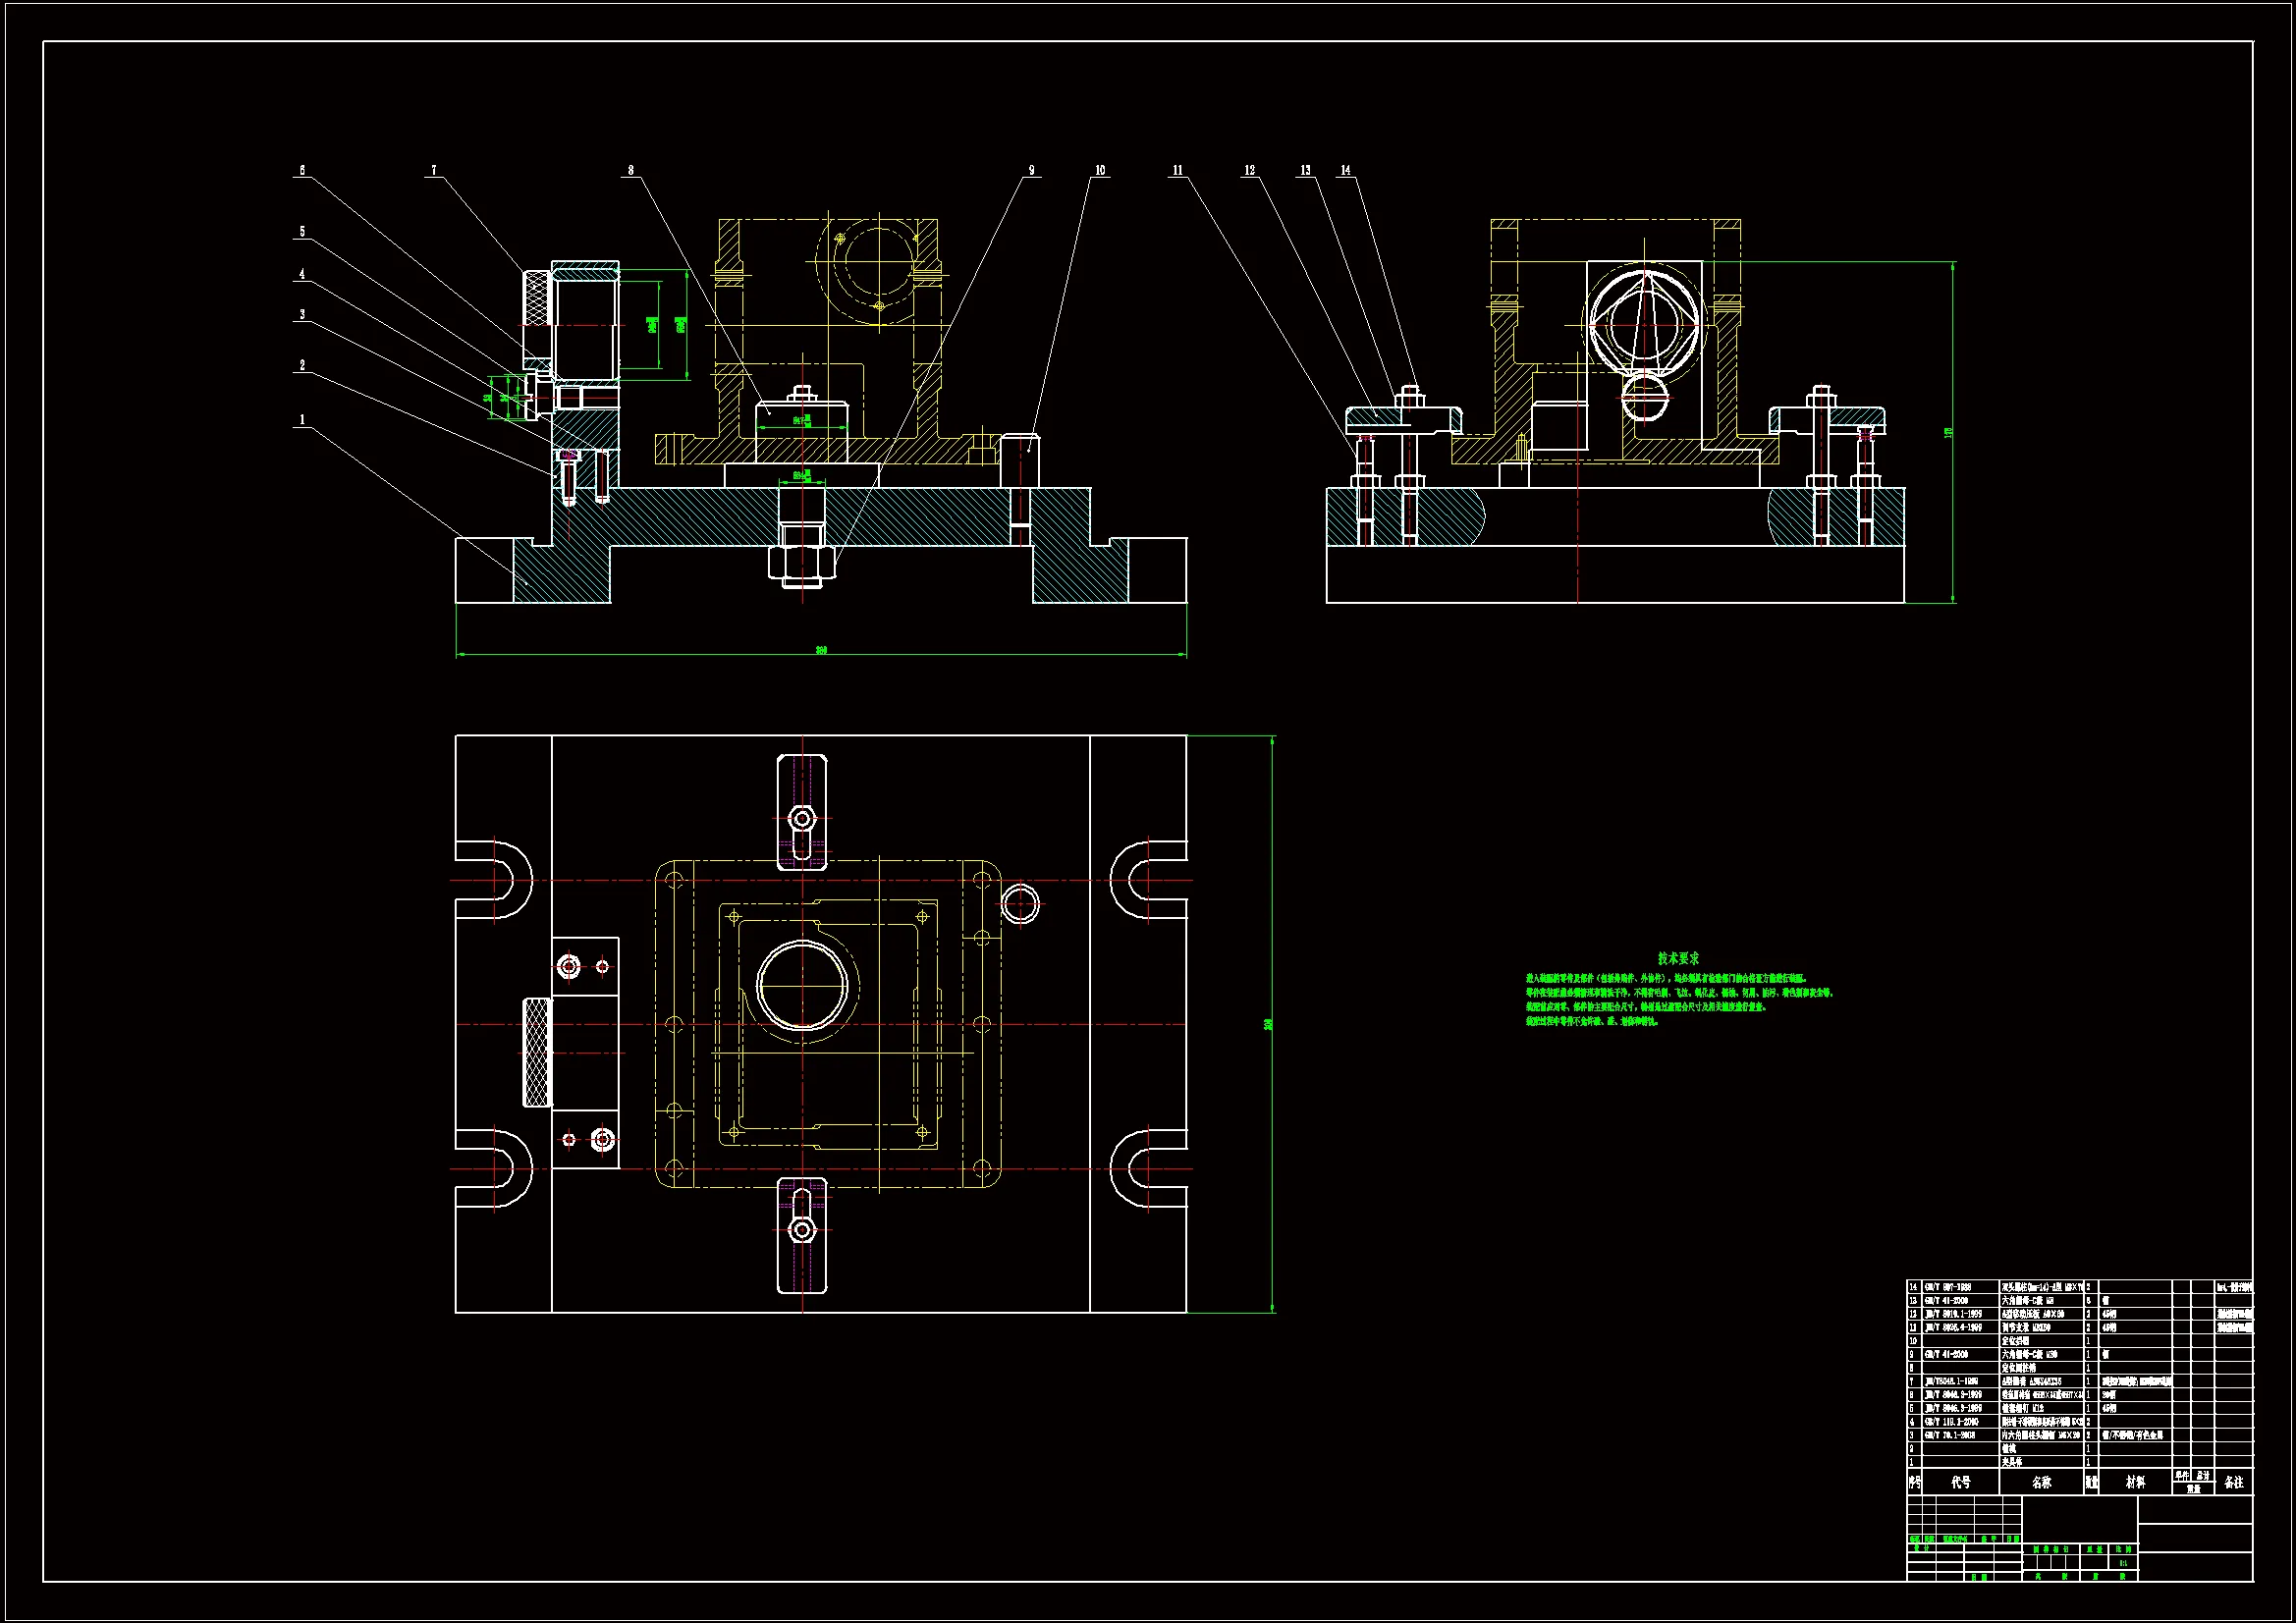
Task: Select the 300 width dimension under front view
Action: tap(821, 651)
